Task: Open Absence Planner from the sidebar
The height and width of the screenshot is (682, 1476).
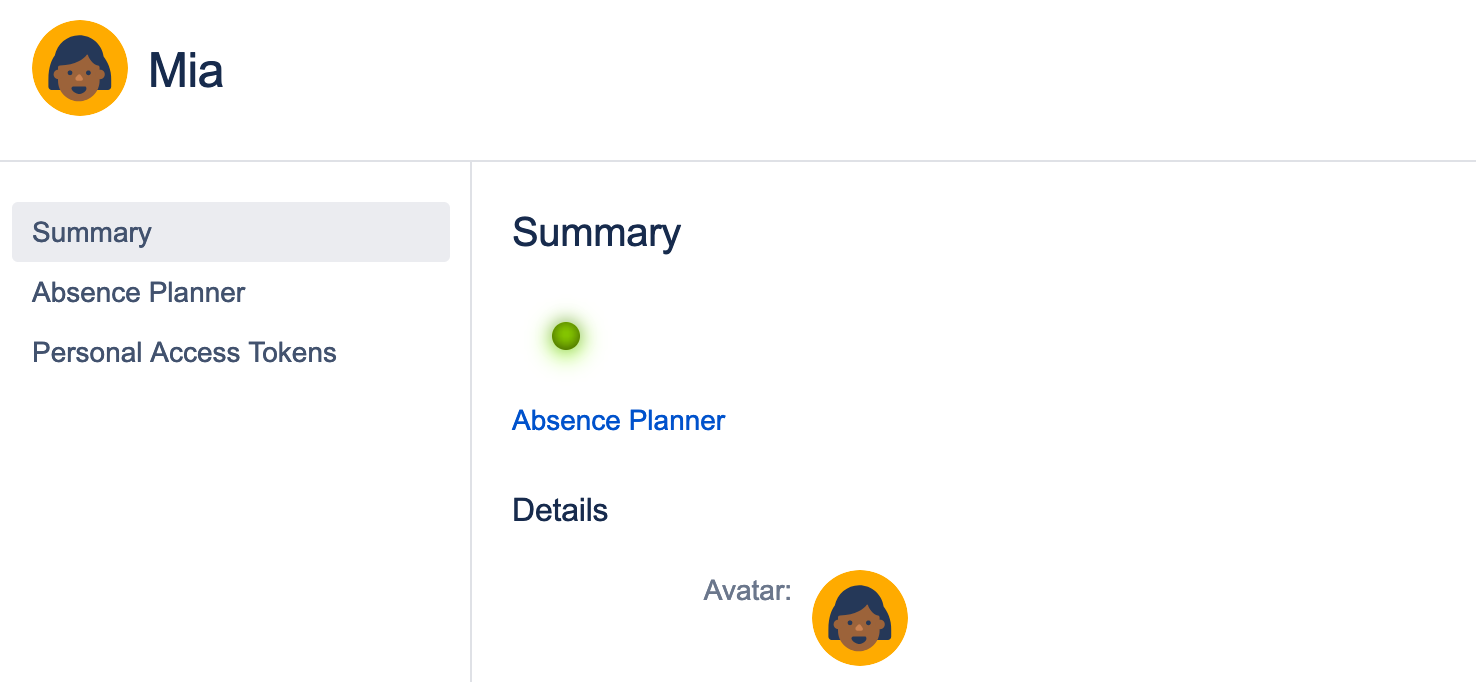Action: coord(138,292)
